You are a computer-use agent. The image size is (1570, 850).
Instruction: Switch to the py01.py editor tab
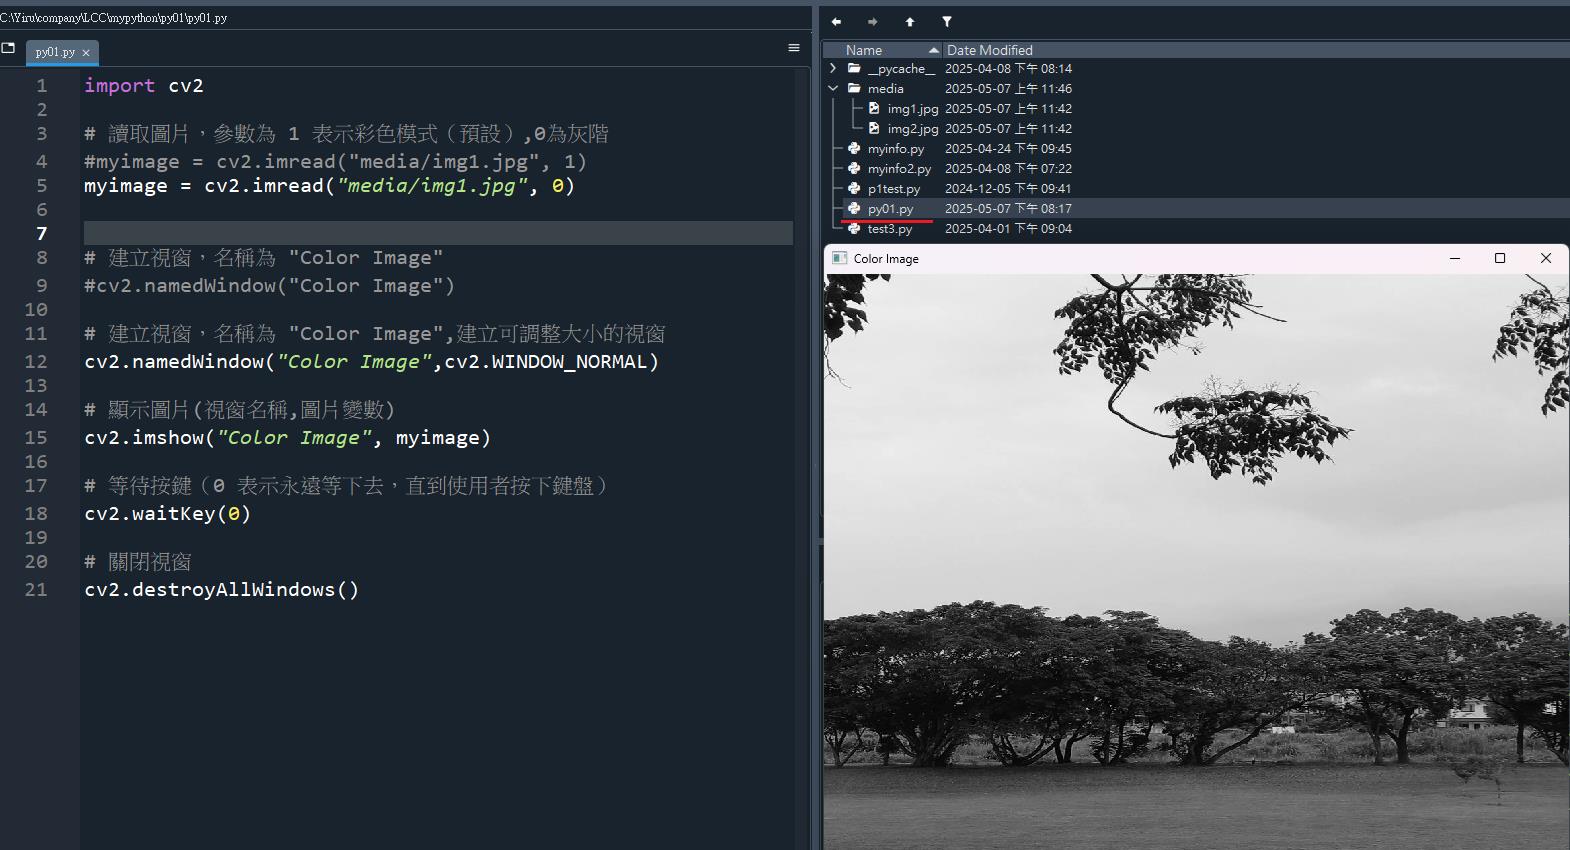pos(54,52)
